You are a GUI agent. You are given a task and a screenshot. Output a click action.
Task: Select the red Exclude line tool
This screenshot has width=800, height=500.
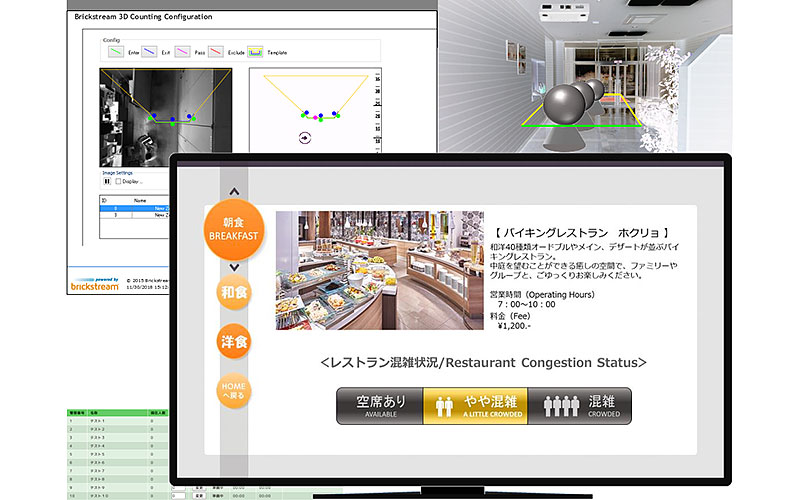click(x=216, y=52)
